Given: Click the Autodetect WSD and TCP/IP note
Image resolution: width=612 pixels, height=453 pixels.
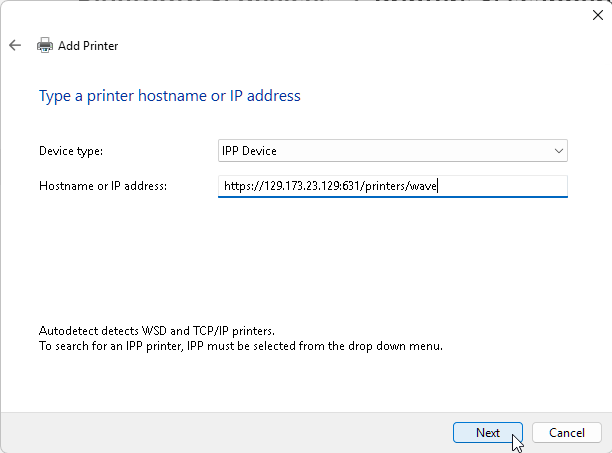Looking at the screenshot, I should pos(156,330).
